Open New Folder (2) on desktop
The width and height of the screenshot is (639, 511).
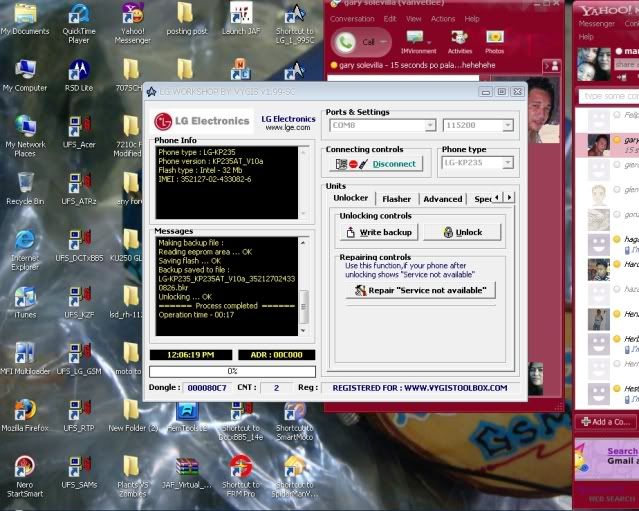coord(132,415)
